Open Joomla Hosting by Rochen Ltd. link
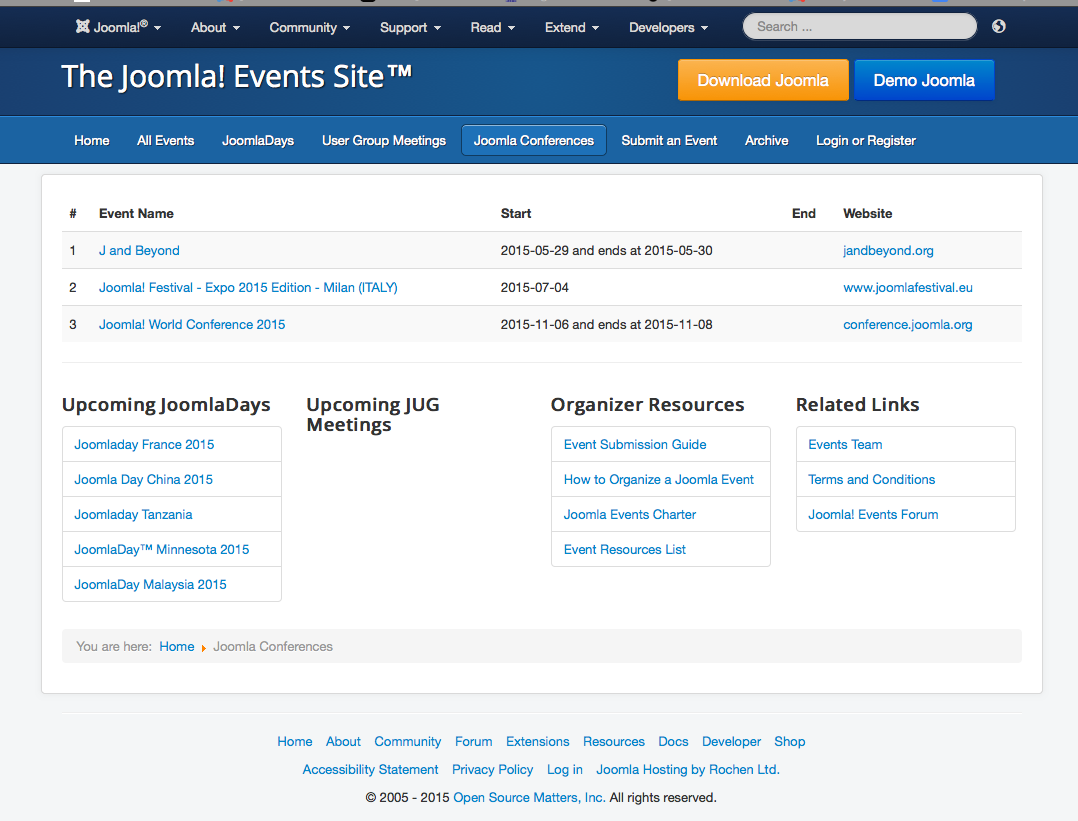The image size is (1078, 821). [x=688, y=769]
